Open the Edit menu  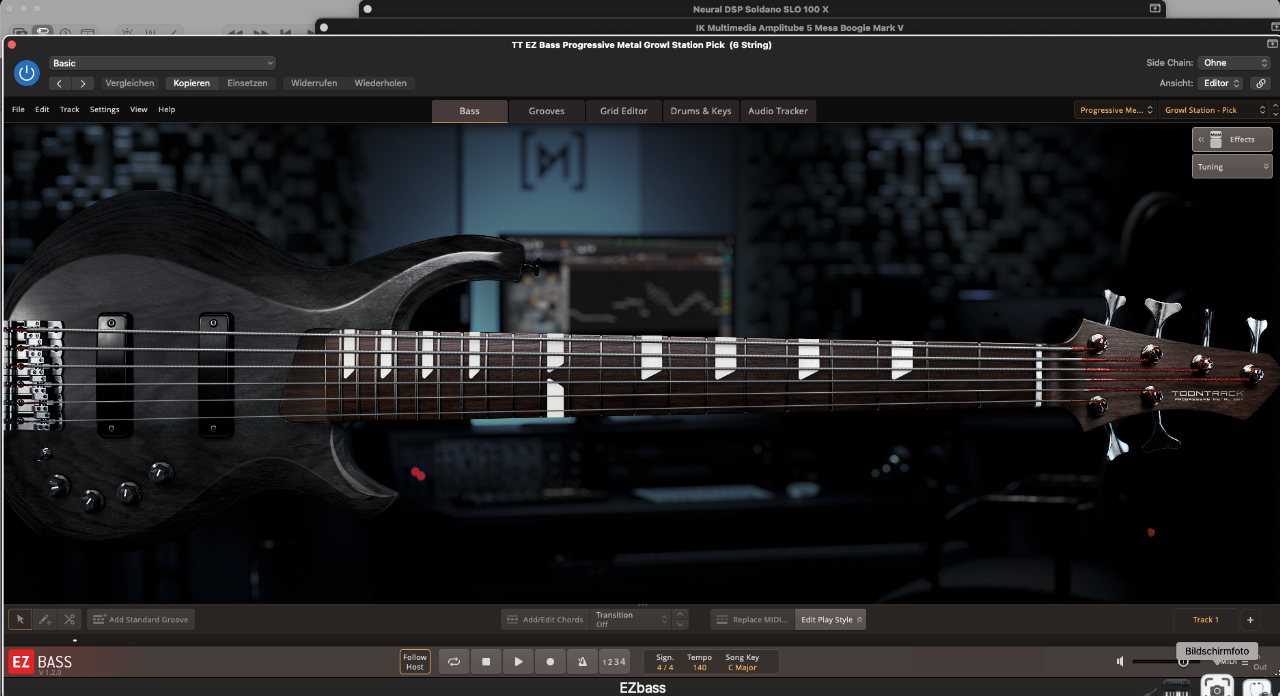coord(42,109)
